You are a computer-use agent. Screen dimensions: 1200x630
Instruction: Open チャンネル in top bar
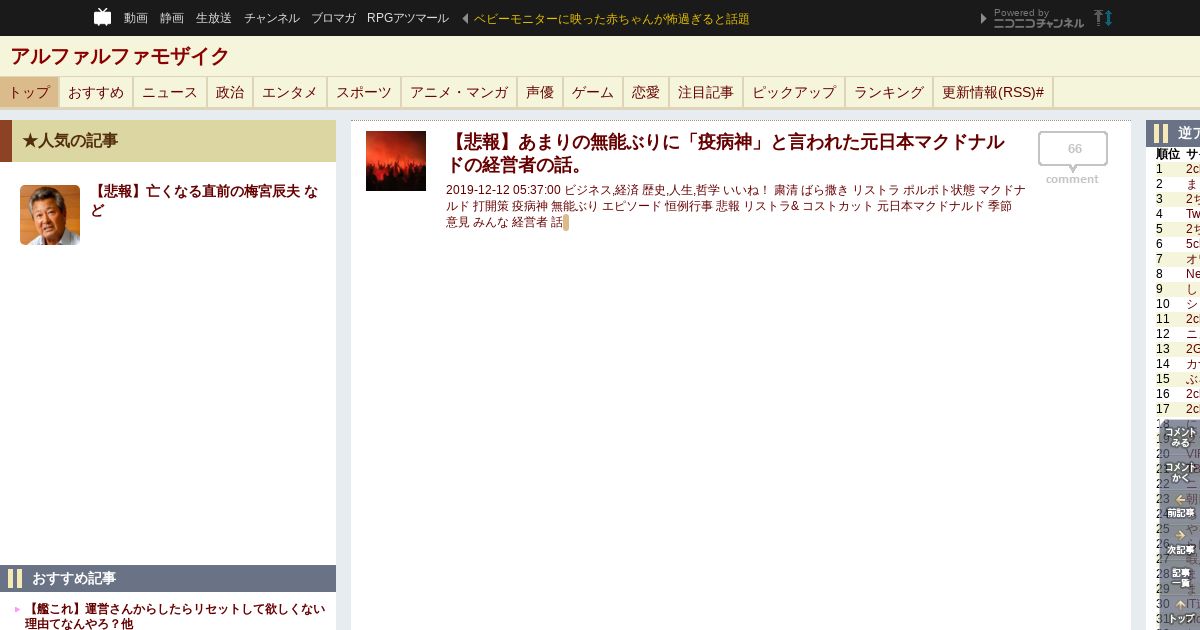(272, 18)
